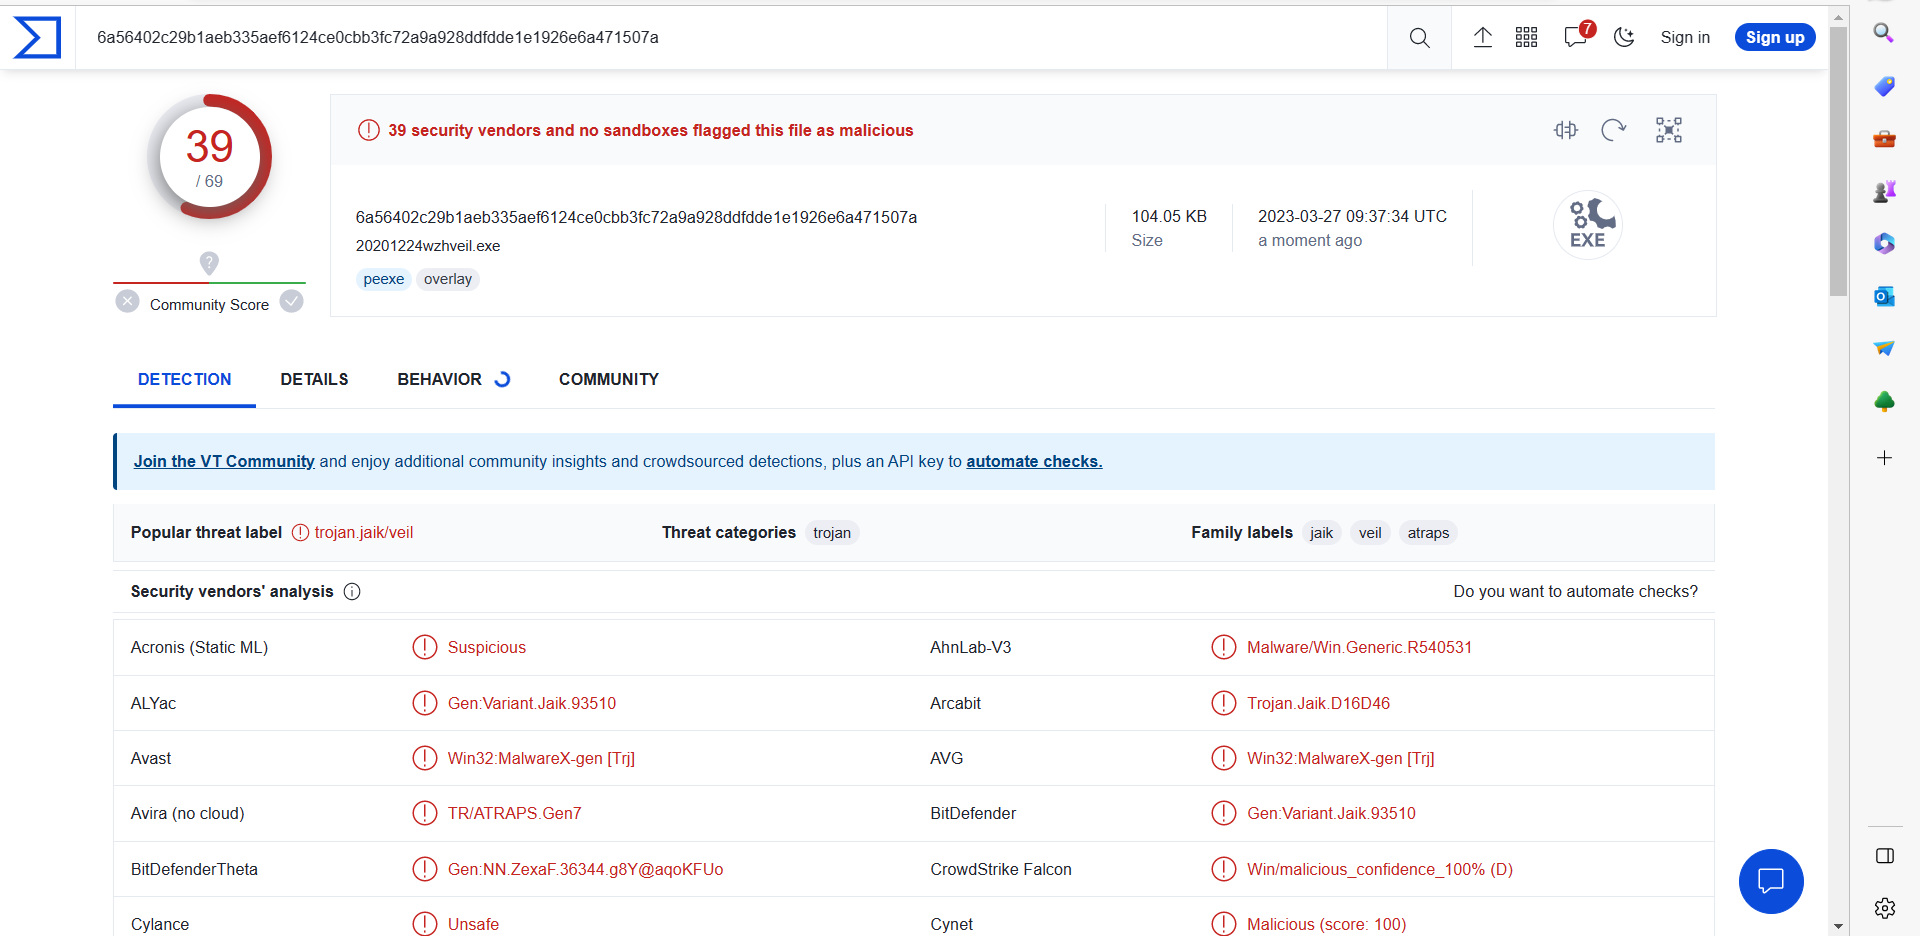Switch to the DETAILS tab
This screenshot has width=1920, height=936.
pyautogui.click(x=314, y=380)
